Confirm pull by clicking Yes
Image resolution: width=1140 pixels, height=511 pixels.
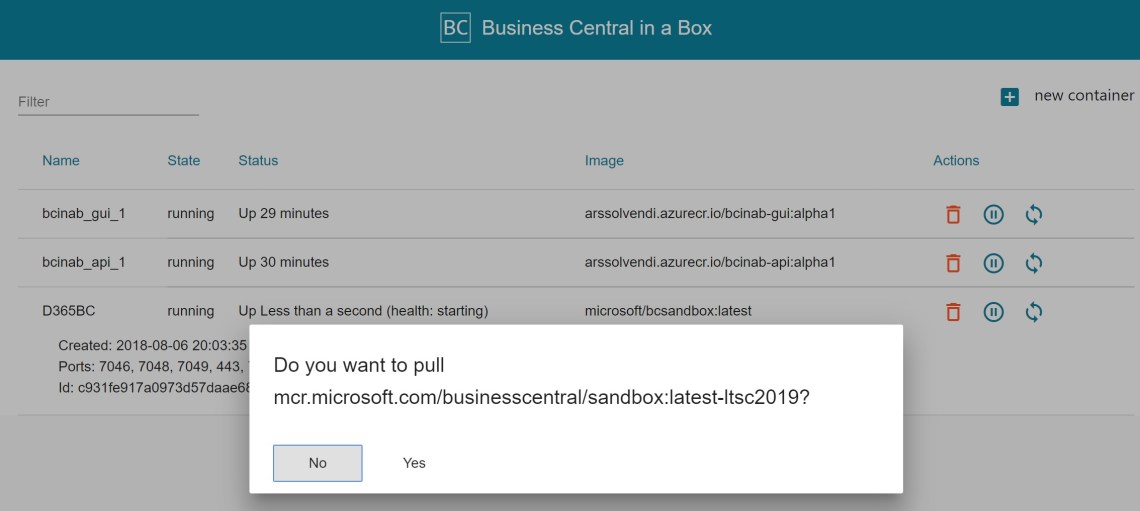pos(414,463)
